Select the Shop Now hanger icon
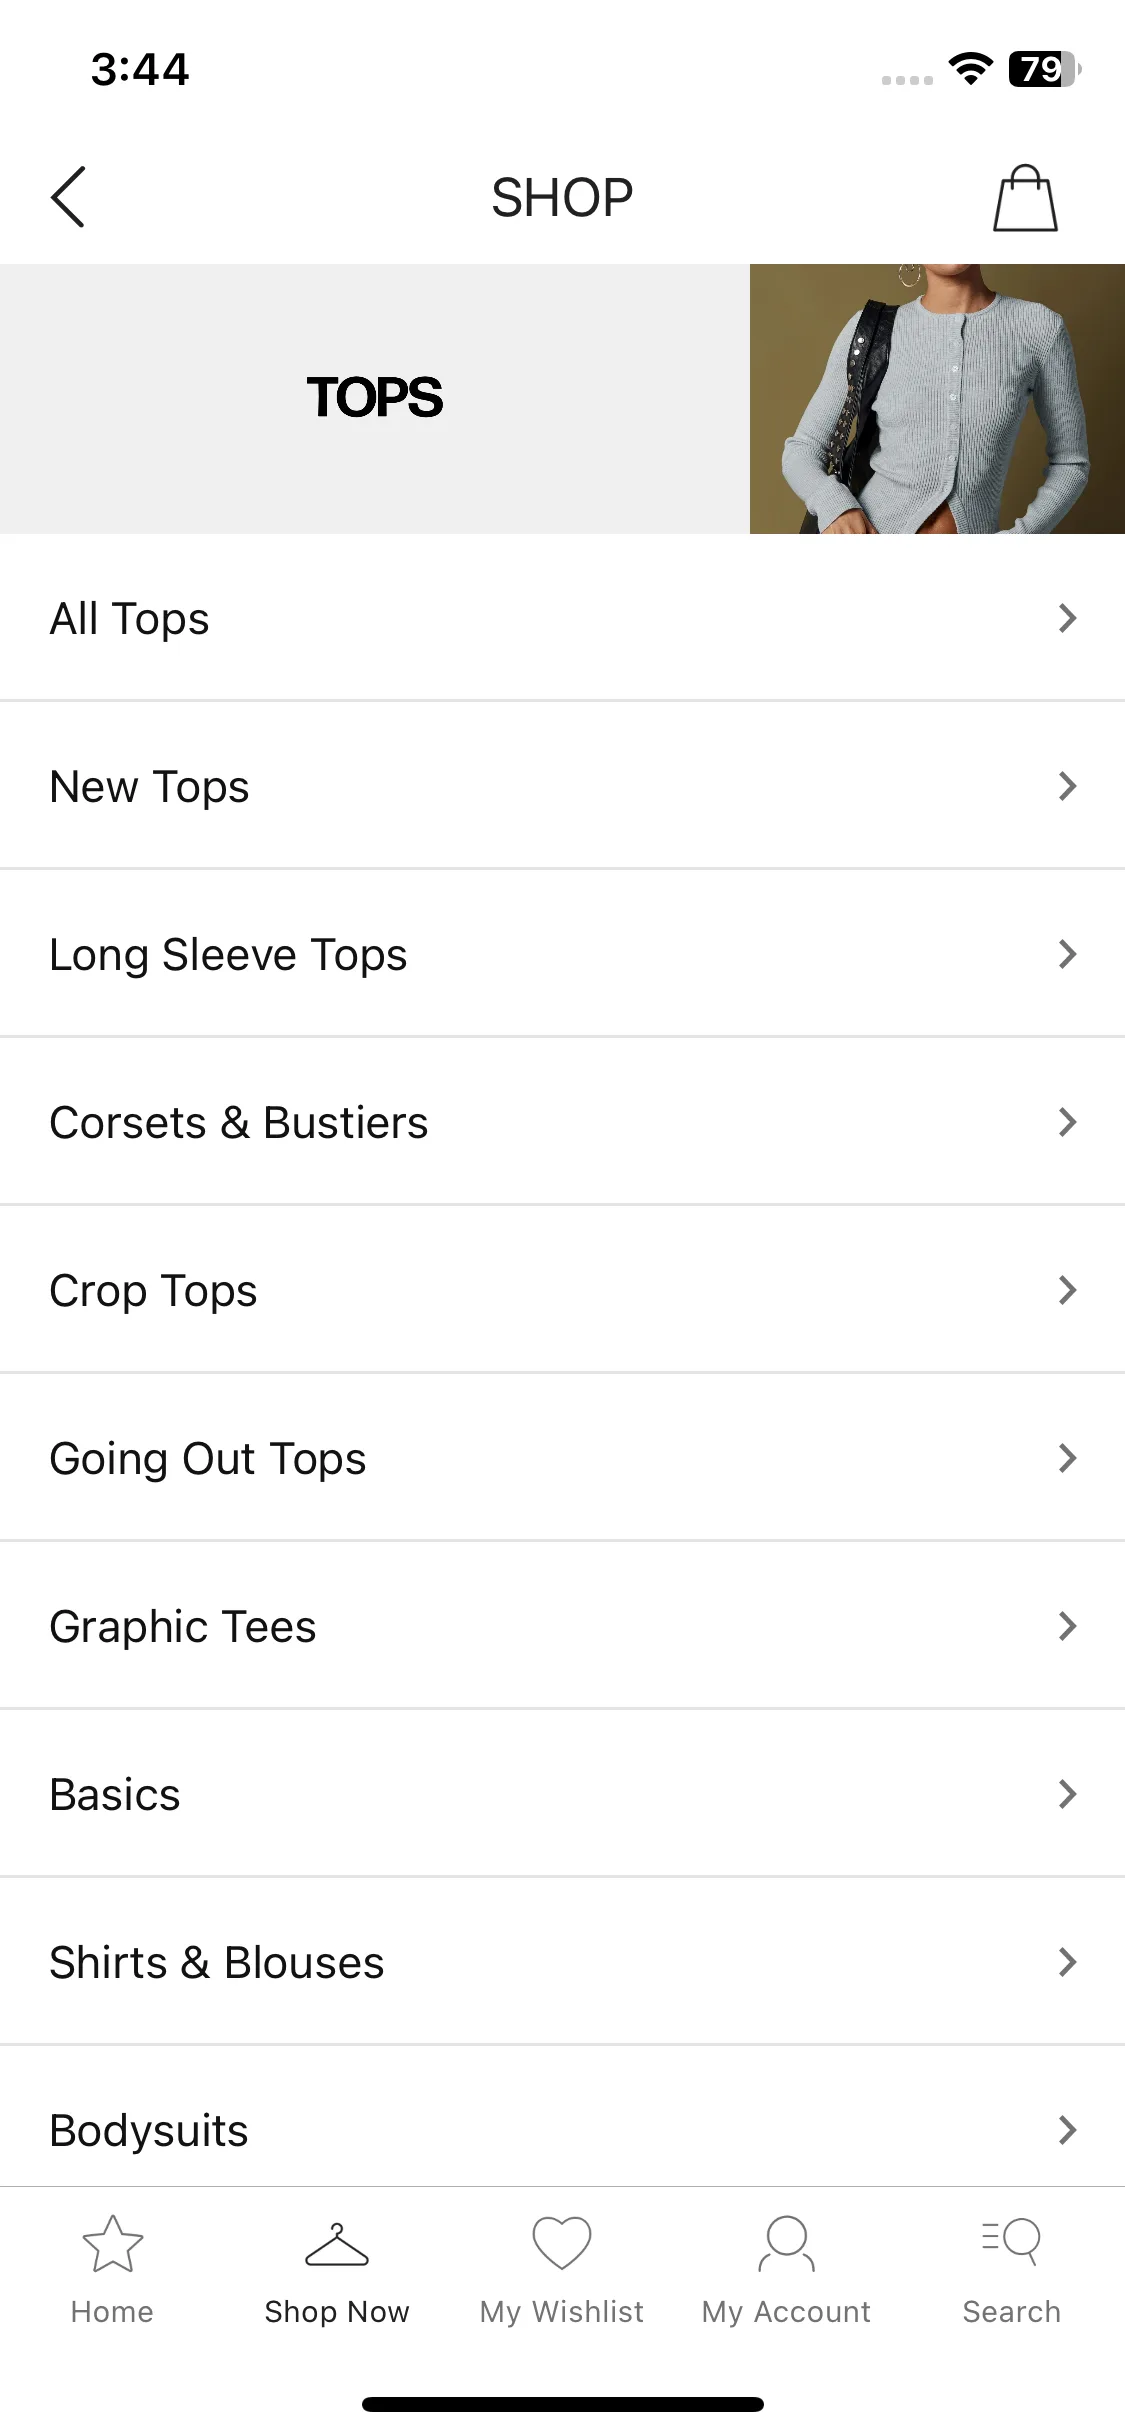Image resolution: width=1125 pixels, height=2436 pixels. tap(337, 2244)
